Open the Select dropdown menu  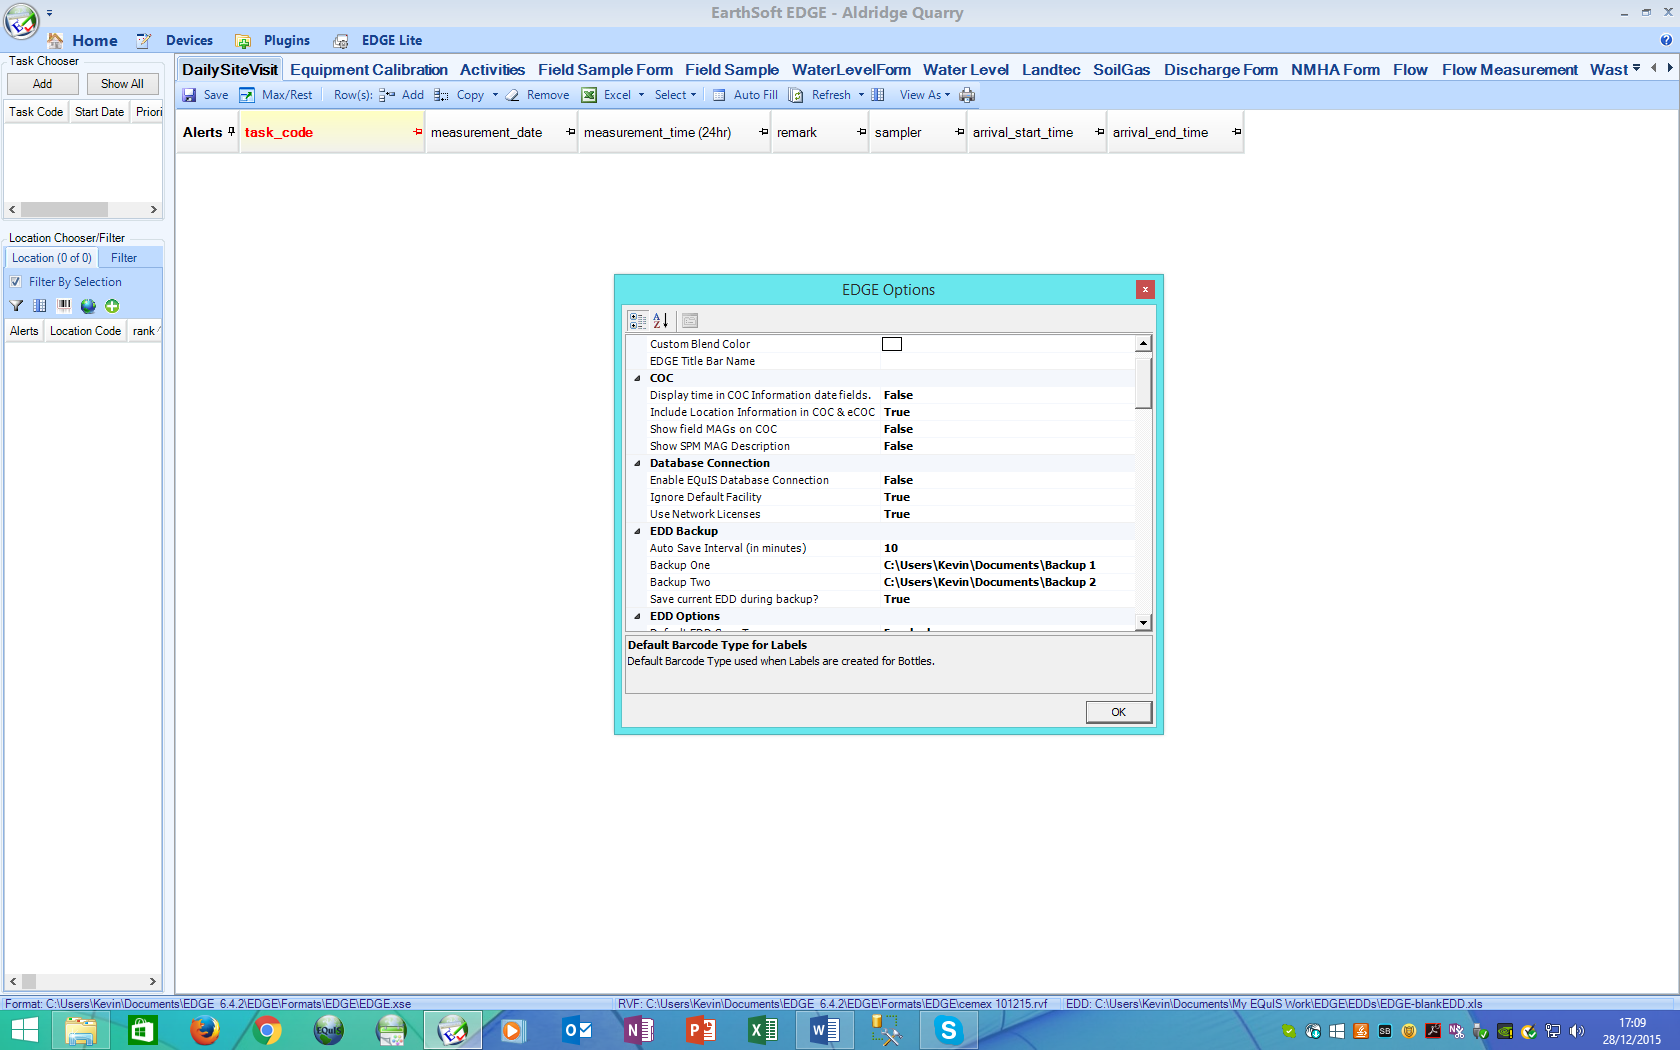pyautogui.click(x=693, y=95)
